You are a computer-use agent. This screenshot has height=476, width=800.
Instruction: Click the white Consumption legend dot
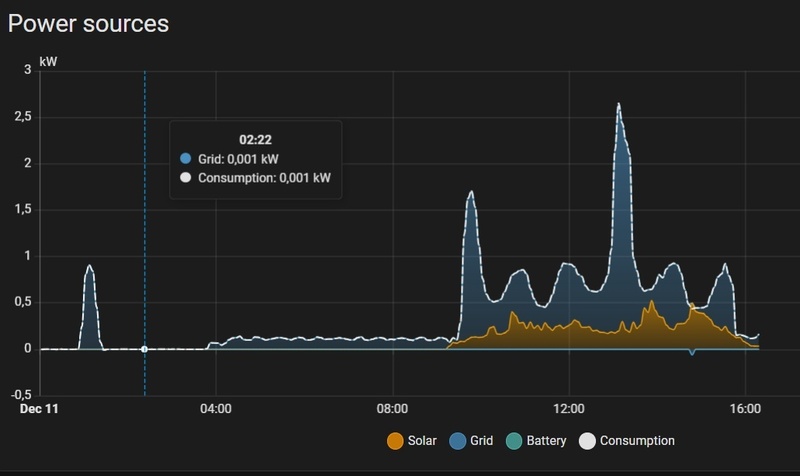coord(587,441)
